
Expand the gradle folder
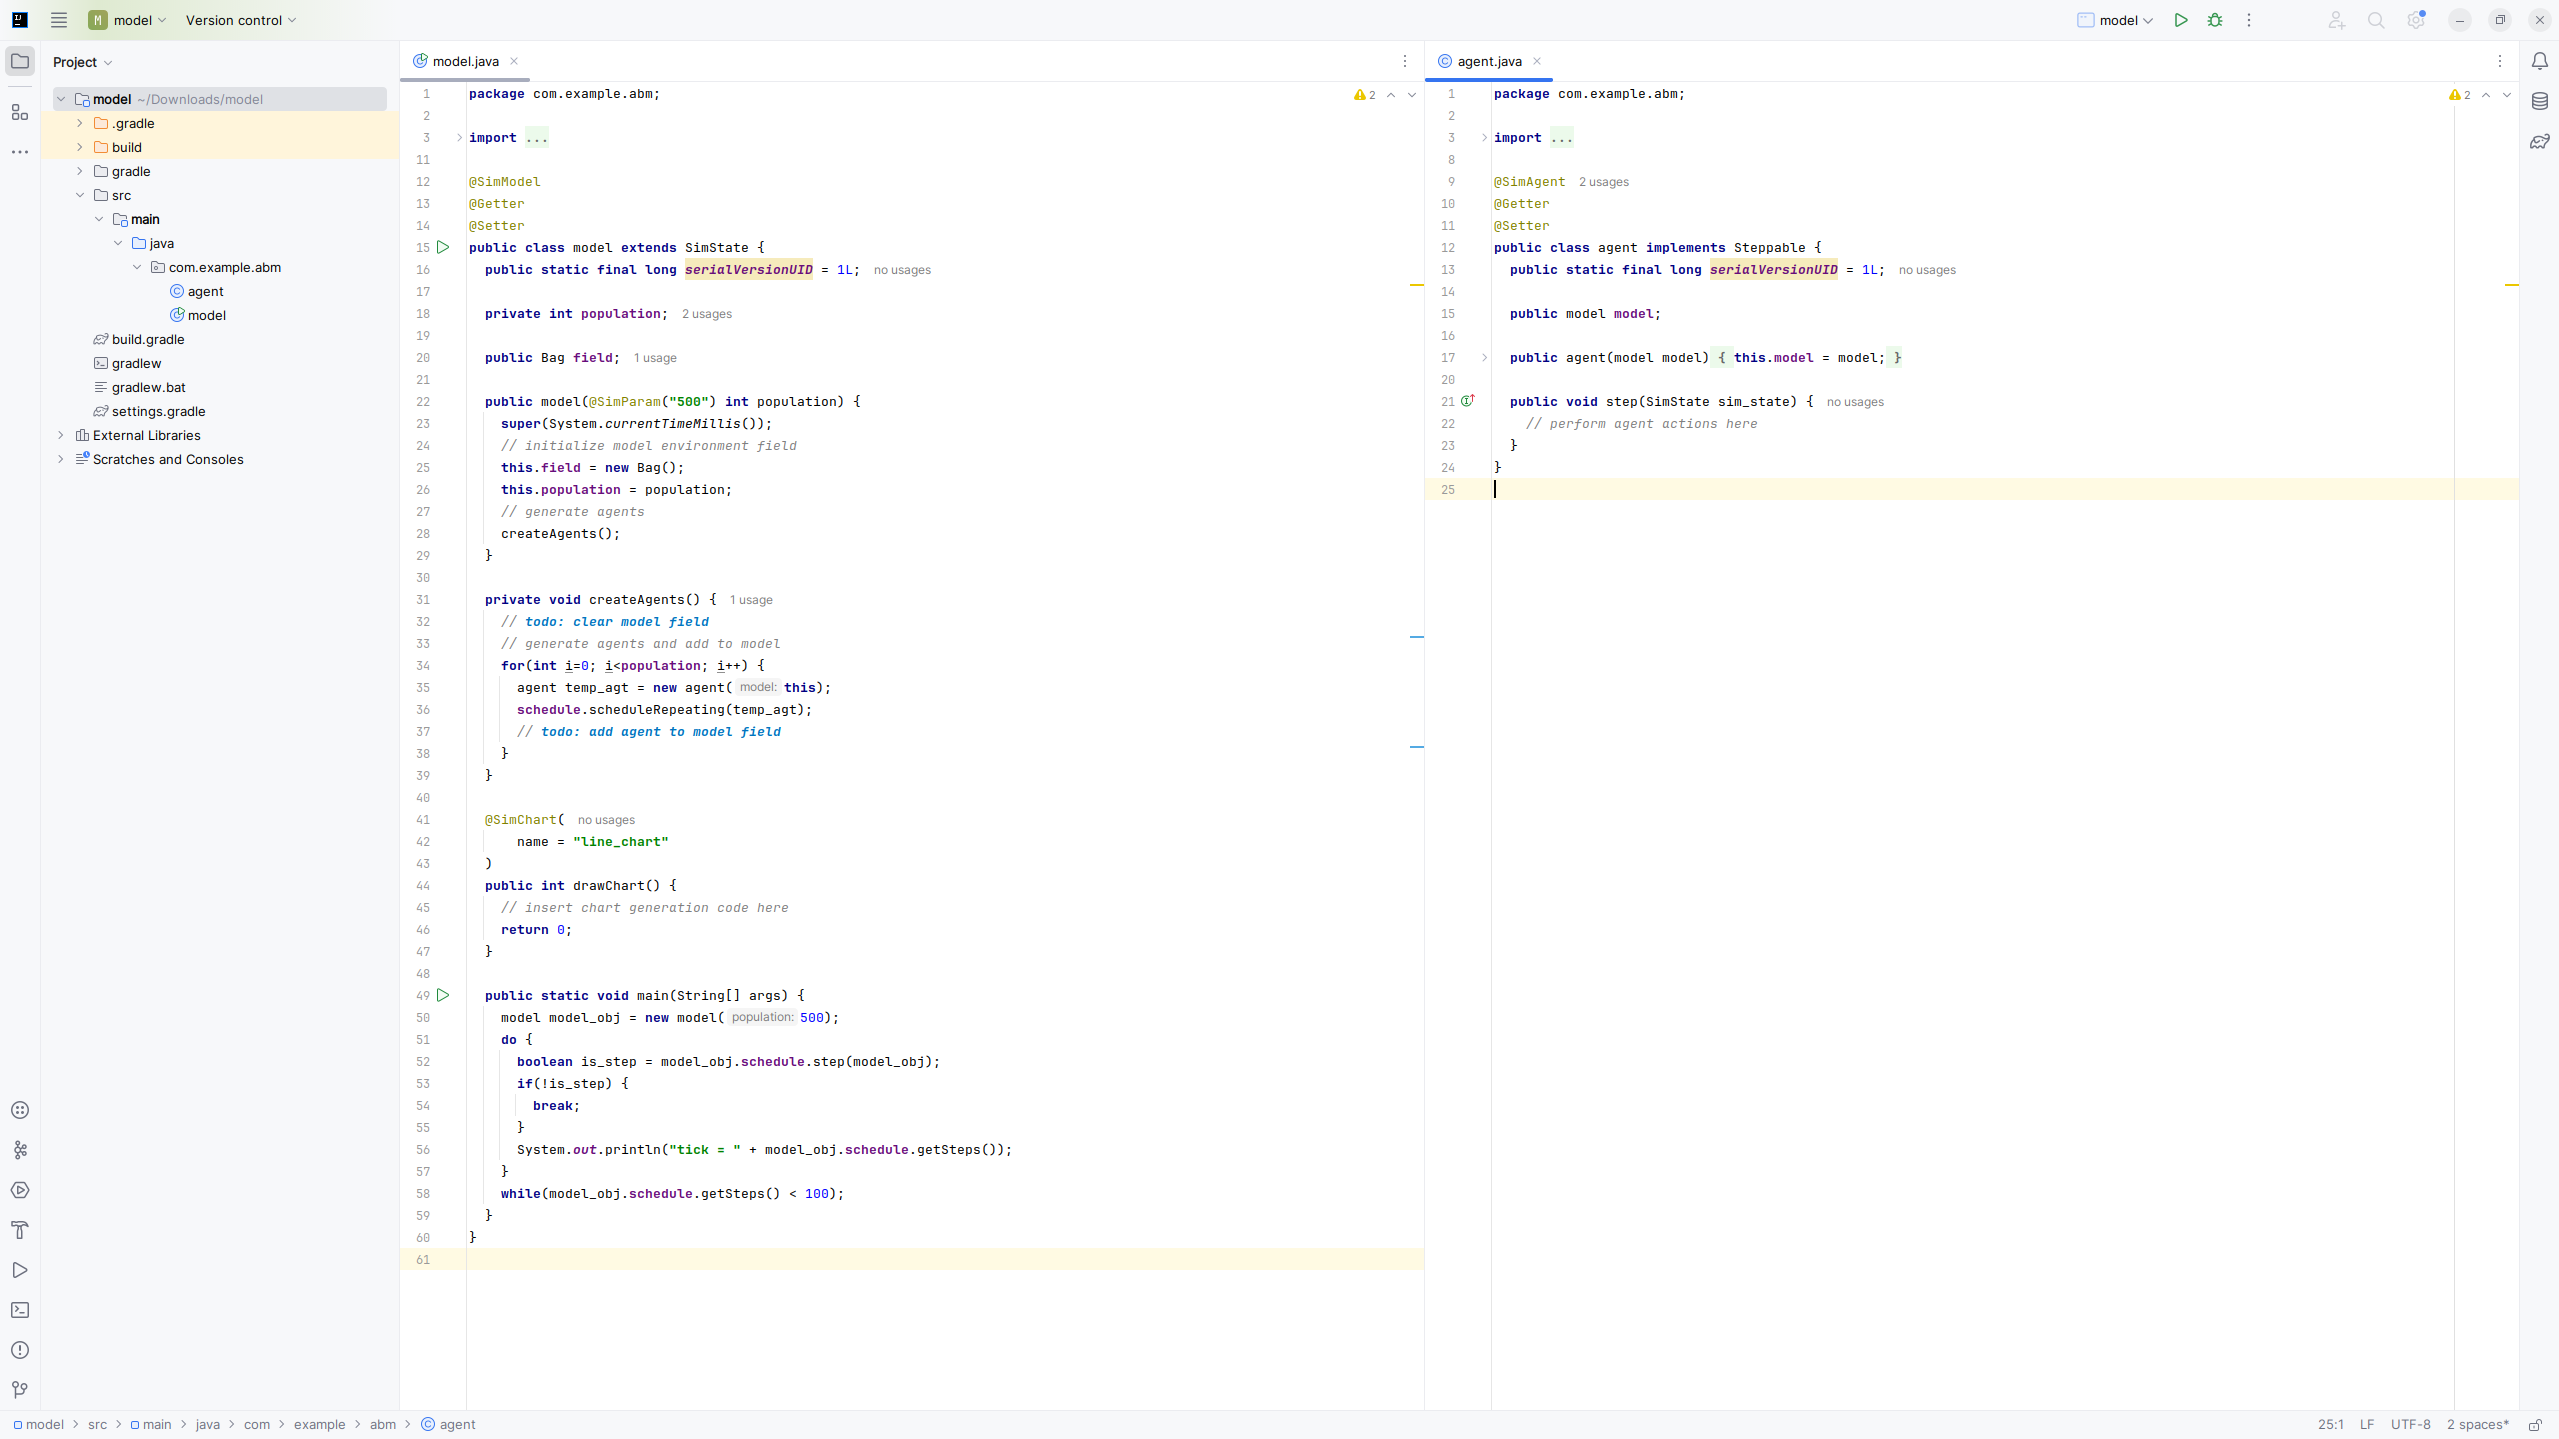coord(80,171)
